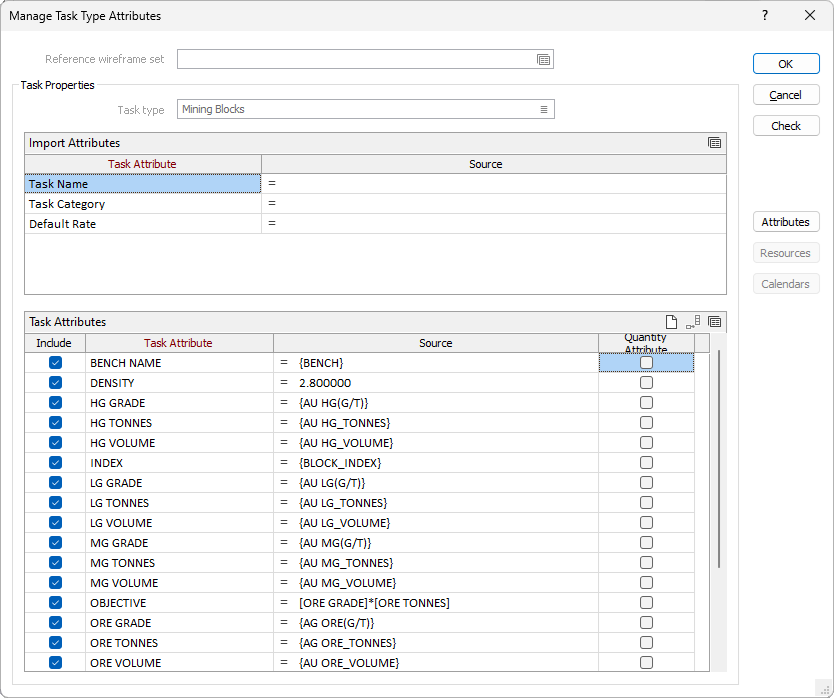This screenshot has width=834, height=698.
Task: Click the {AU LG_VOLUME} source cell
Action: pyautogui.click(x=436, y=522)
